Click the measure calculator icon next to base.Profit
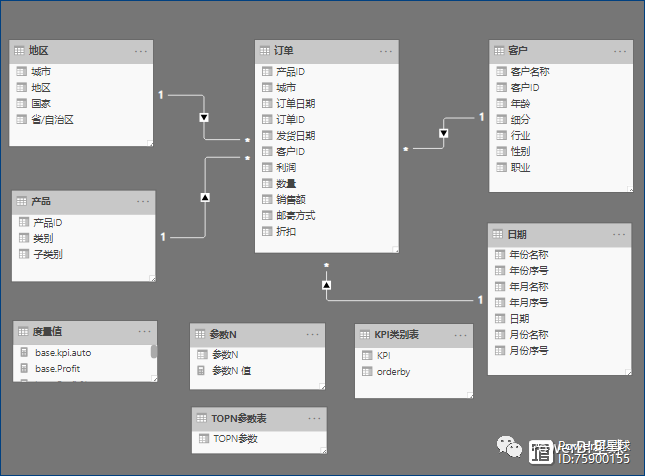This screenshot has height=476, width=645. [24, 368]
